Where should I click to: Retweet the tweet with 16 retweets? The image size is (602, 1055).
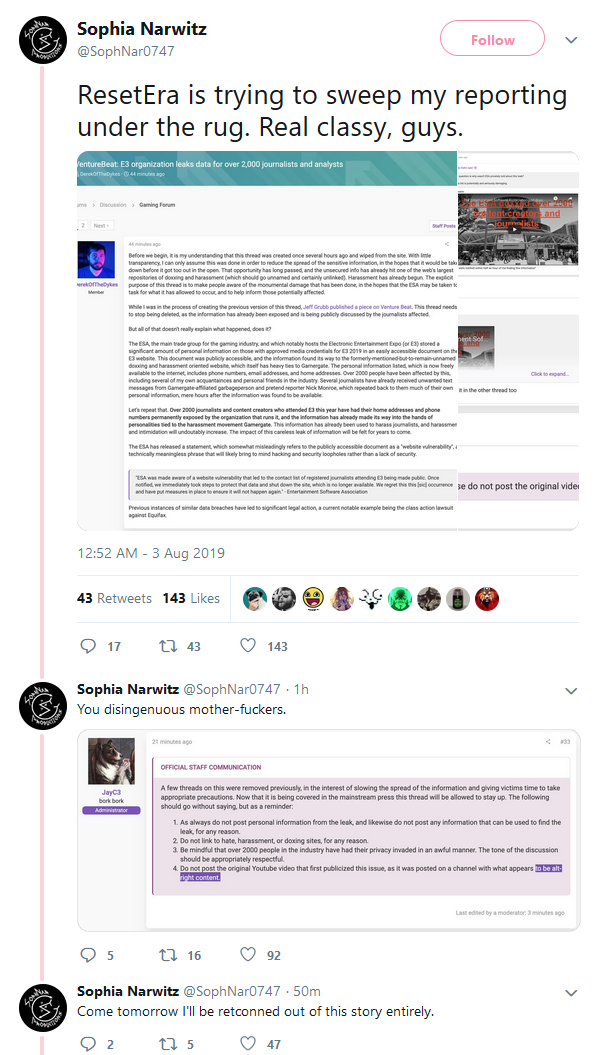[167, 954]
